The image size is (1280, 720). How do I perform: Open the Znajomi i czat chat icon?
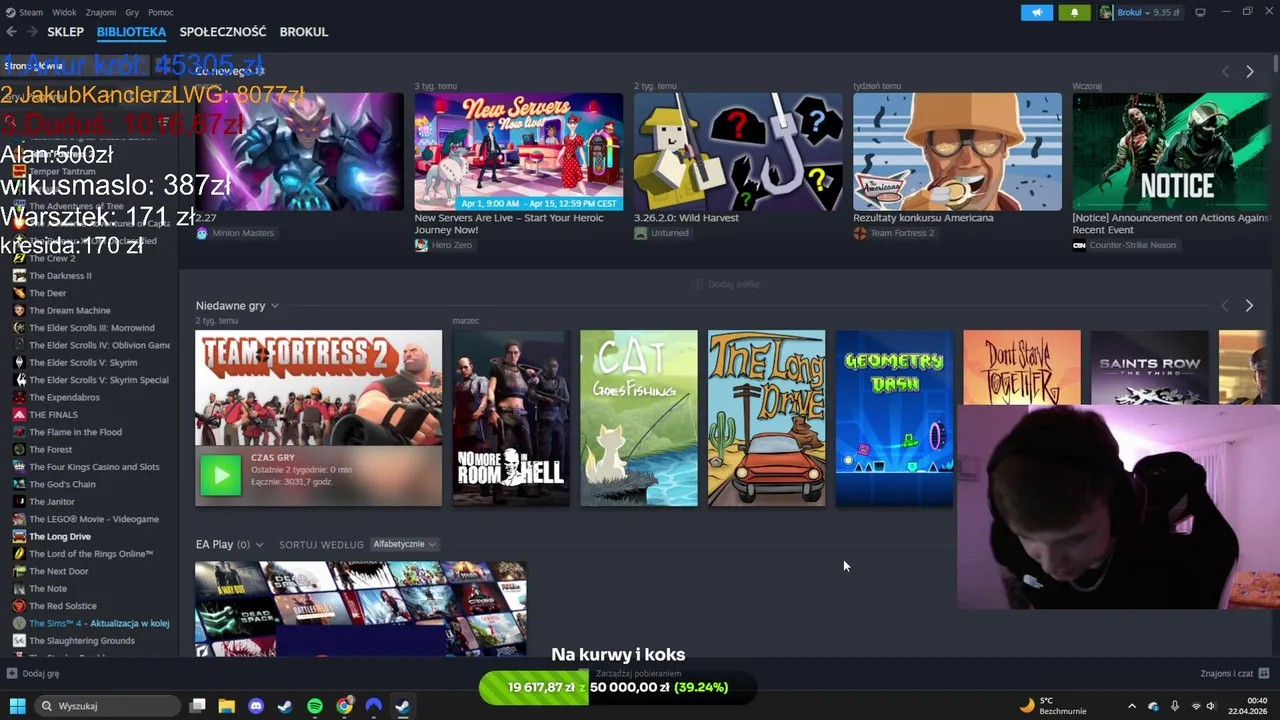(x=1264, y=673)
